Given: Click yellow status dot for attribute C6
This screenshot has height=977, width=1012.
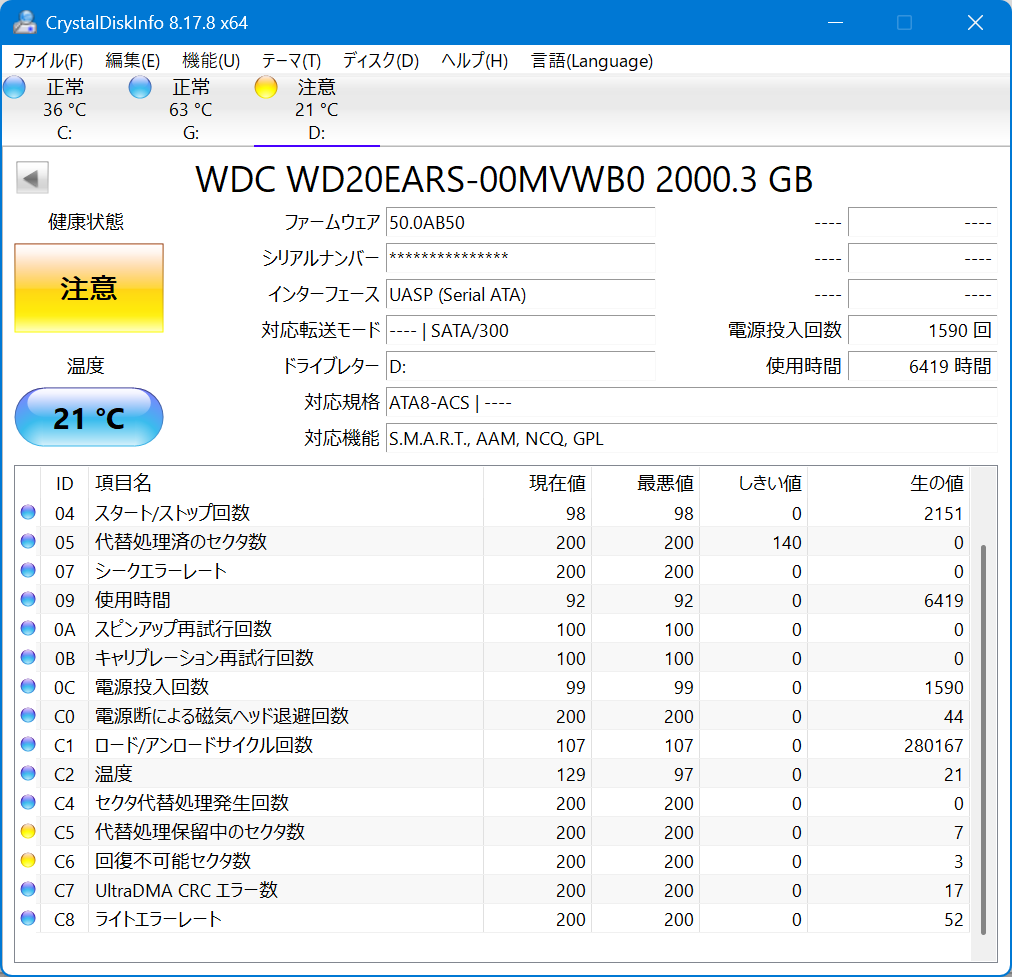Looking at the screenshot, I should tap(28, 860).
